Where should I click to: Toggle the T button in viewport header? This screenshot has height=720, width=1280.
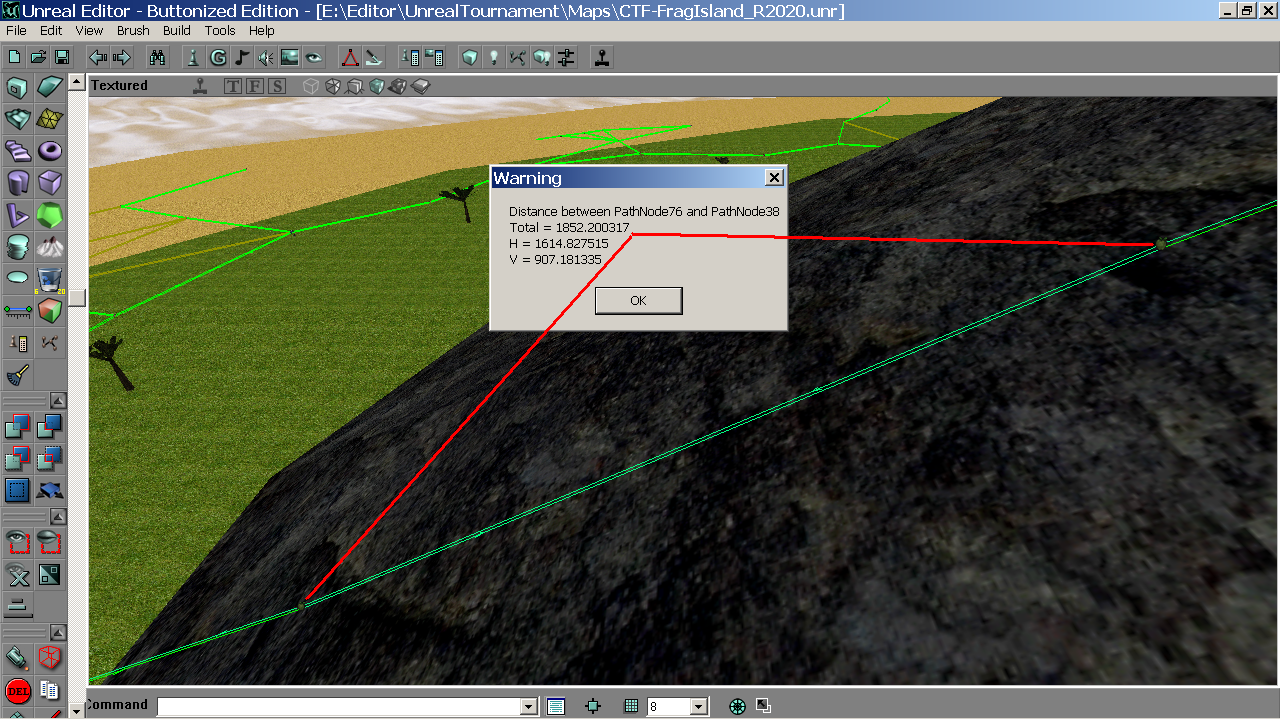pyautogui.click(x=233, y=86)
